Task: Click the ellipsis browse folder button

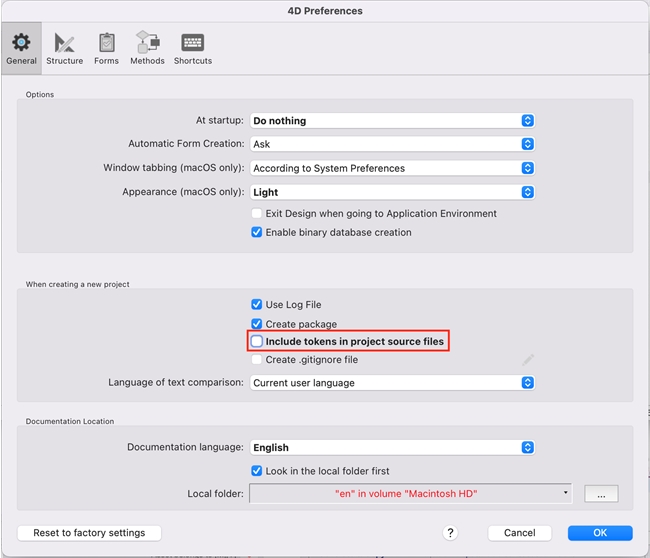Action: 601,494
